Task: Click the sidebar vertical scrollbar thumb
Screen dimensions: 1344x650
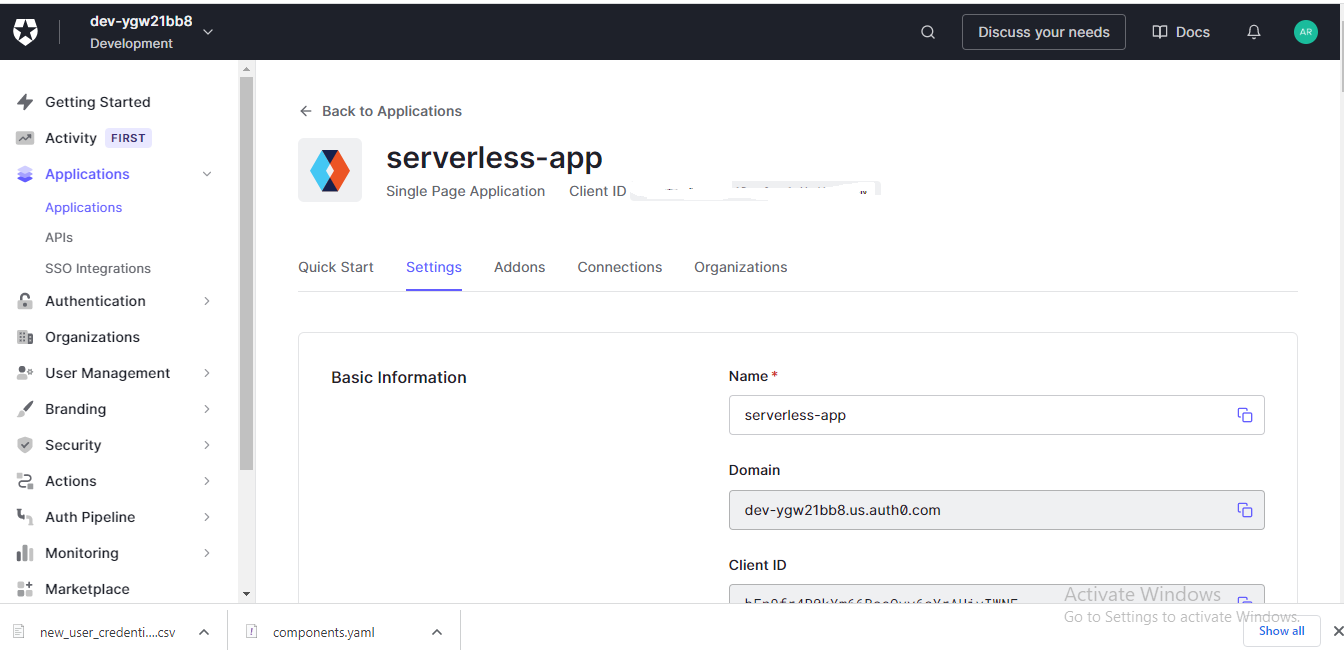Action: click(247, 273)
